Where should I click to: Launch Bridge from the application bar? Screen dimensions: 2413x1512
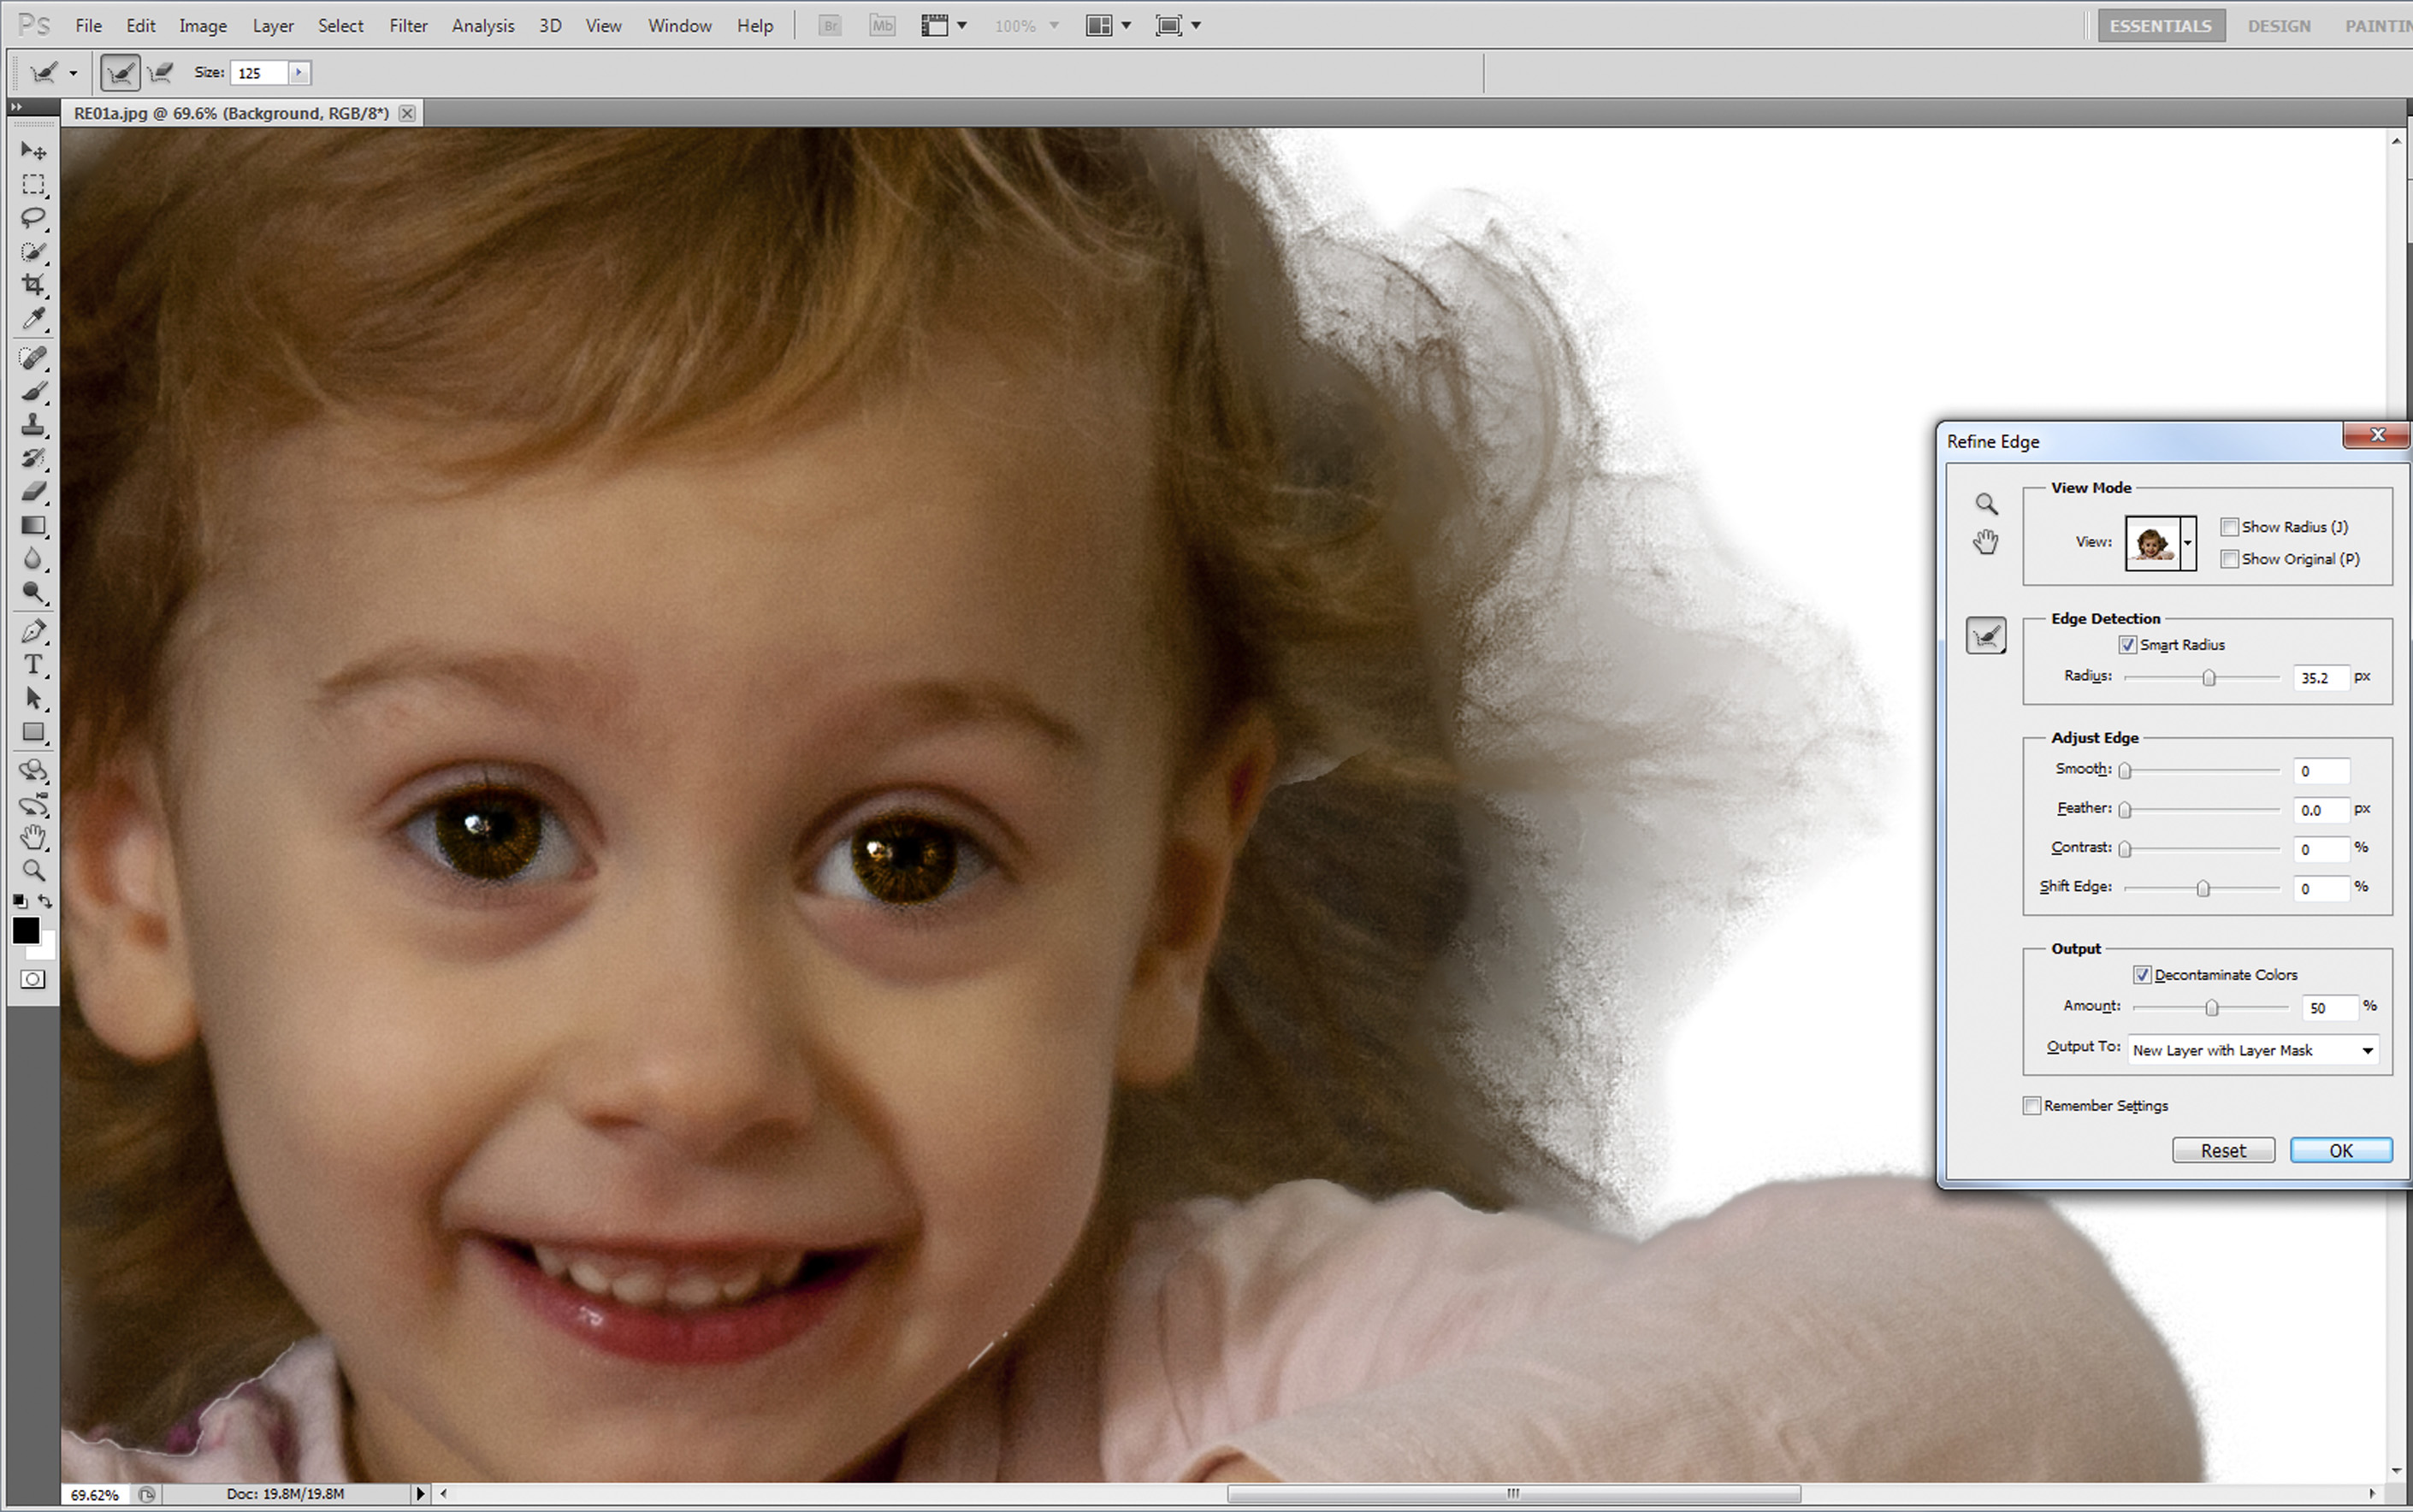tap(830, 26)
